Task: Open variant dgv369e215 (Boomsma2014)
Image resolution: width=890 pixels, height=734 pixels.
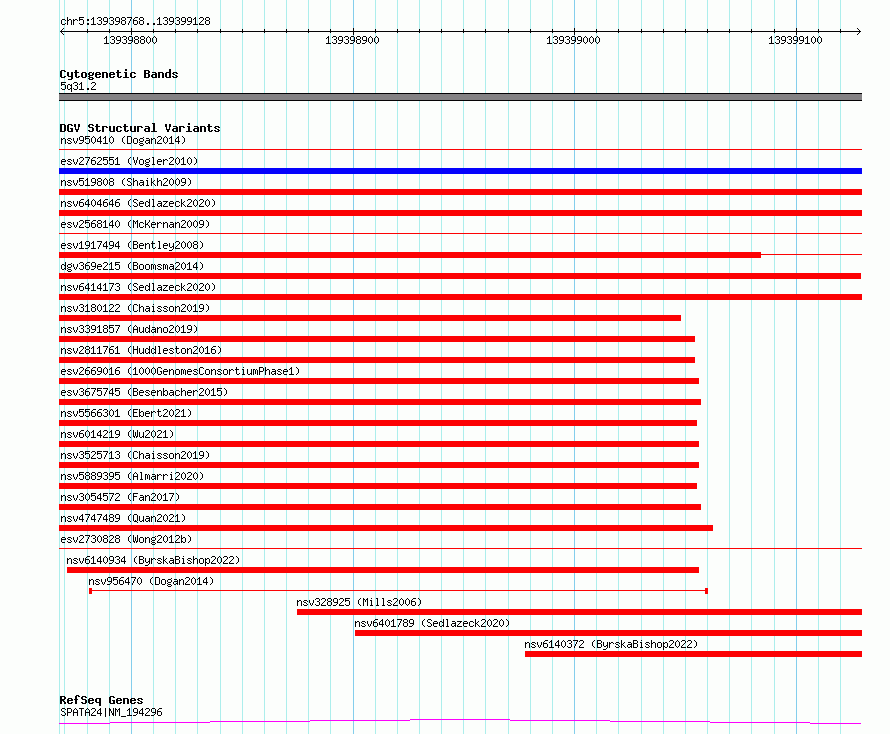Action: click(132, 266)
